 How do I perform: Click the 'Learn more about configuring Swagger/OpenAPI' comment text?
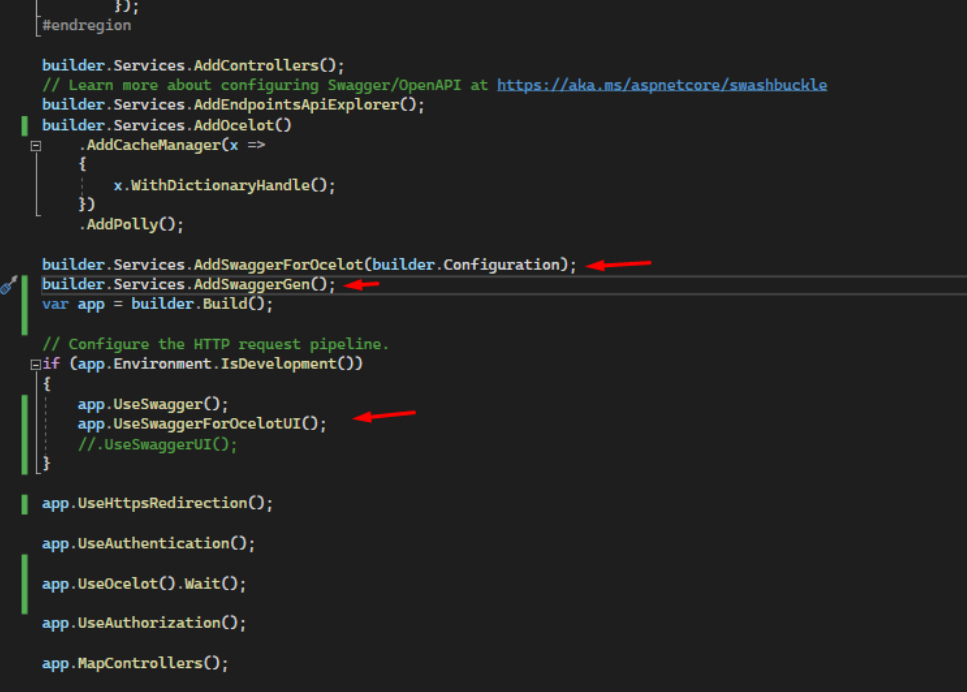pyautogui.click(x=265, y=85)
